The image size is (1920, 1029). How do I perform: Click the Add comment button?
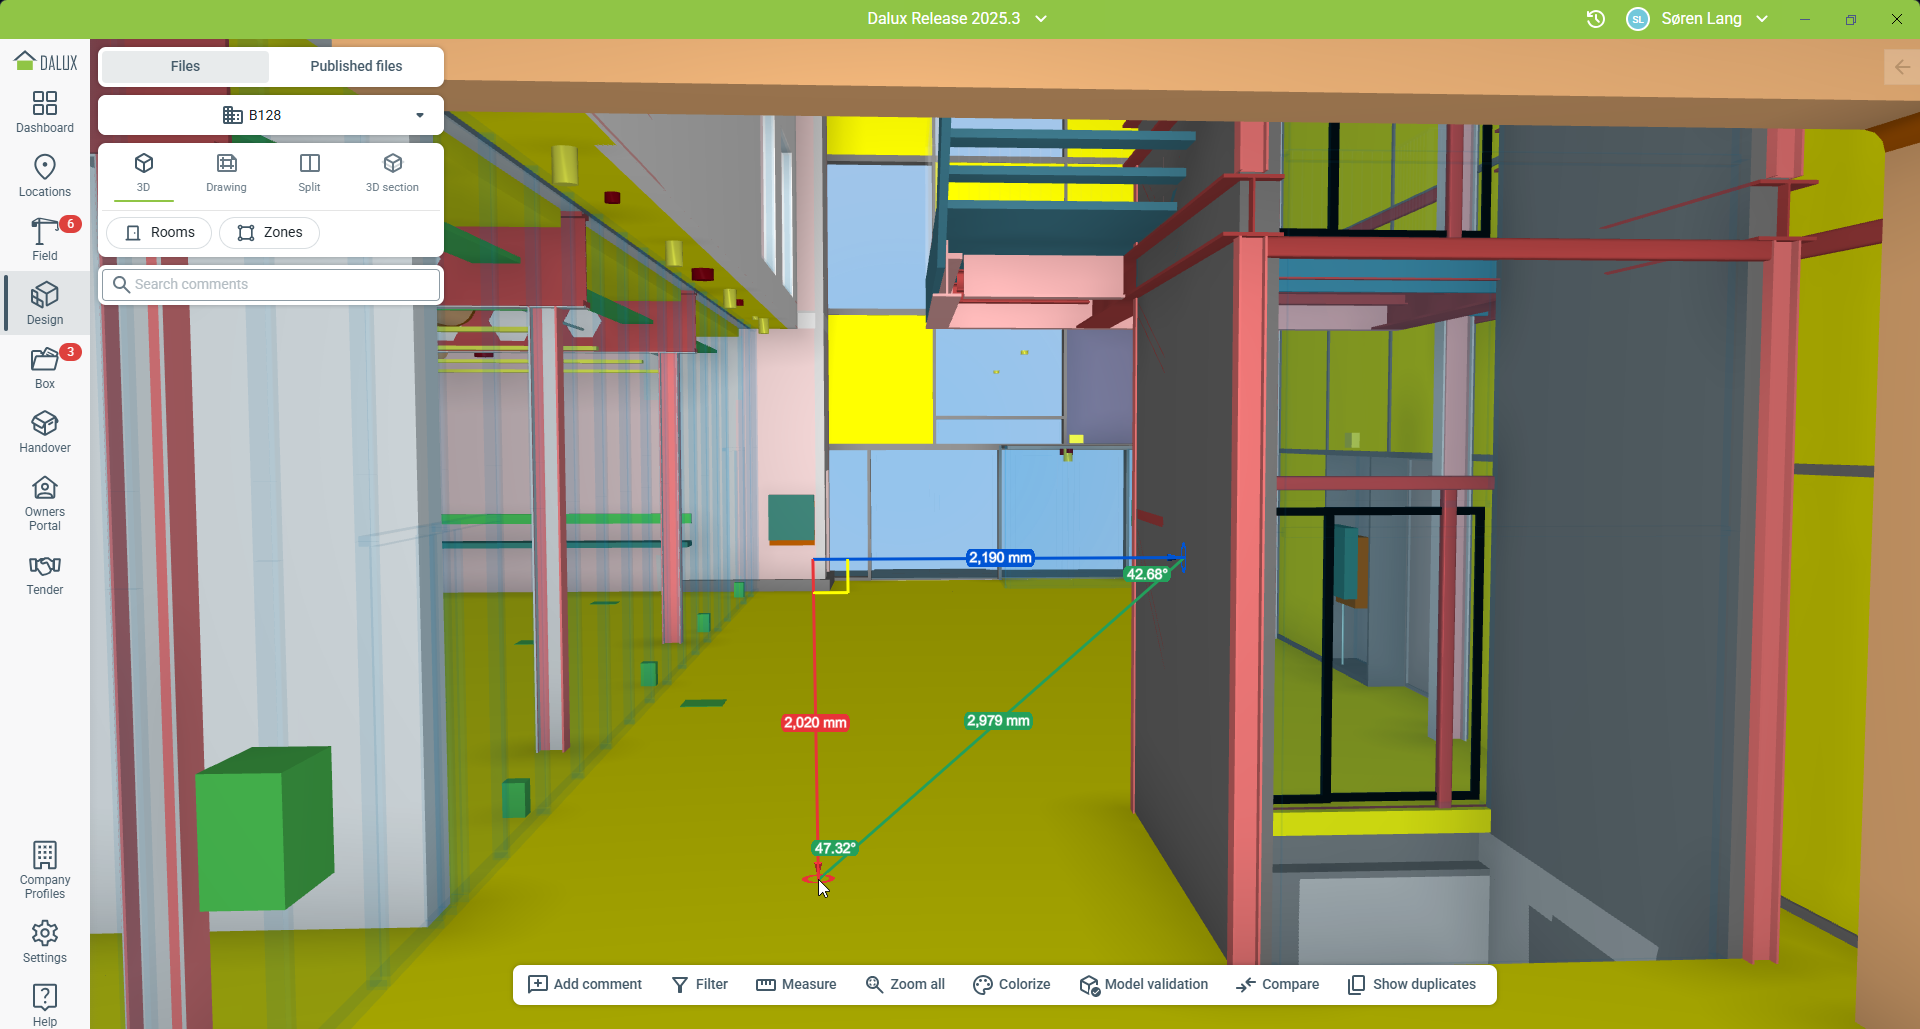[585, 984]
